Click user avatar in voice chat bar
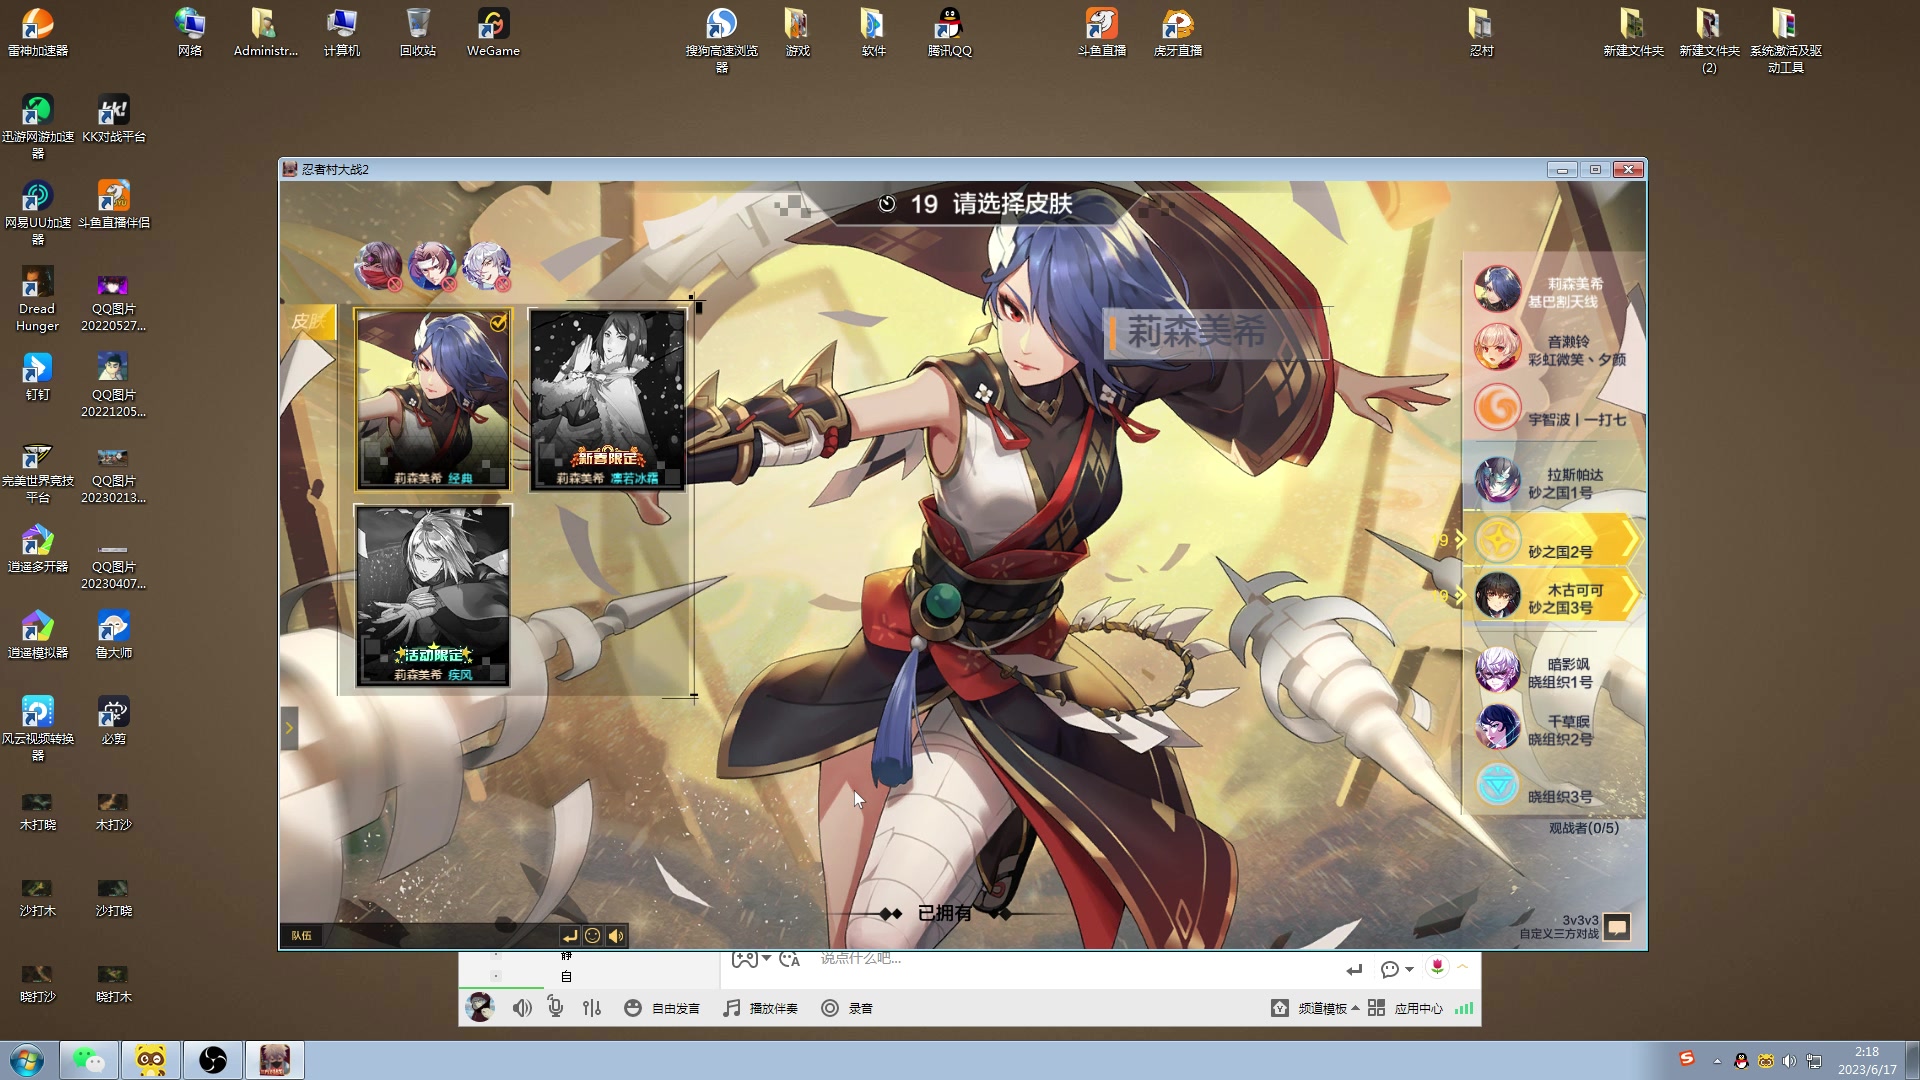Viewport: 1920px width, 1080px height. pyautogui.click(x=480, y=1007)
